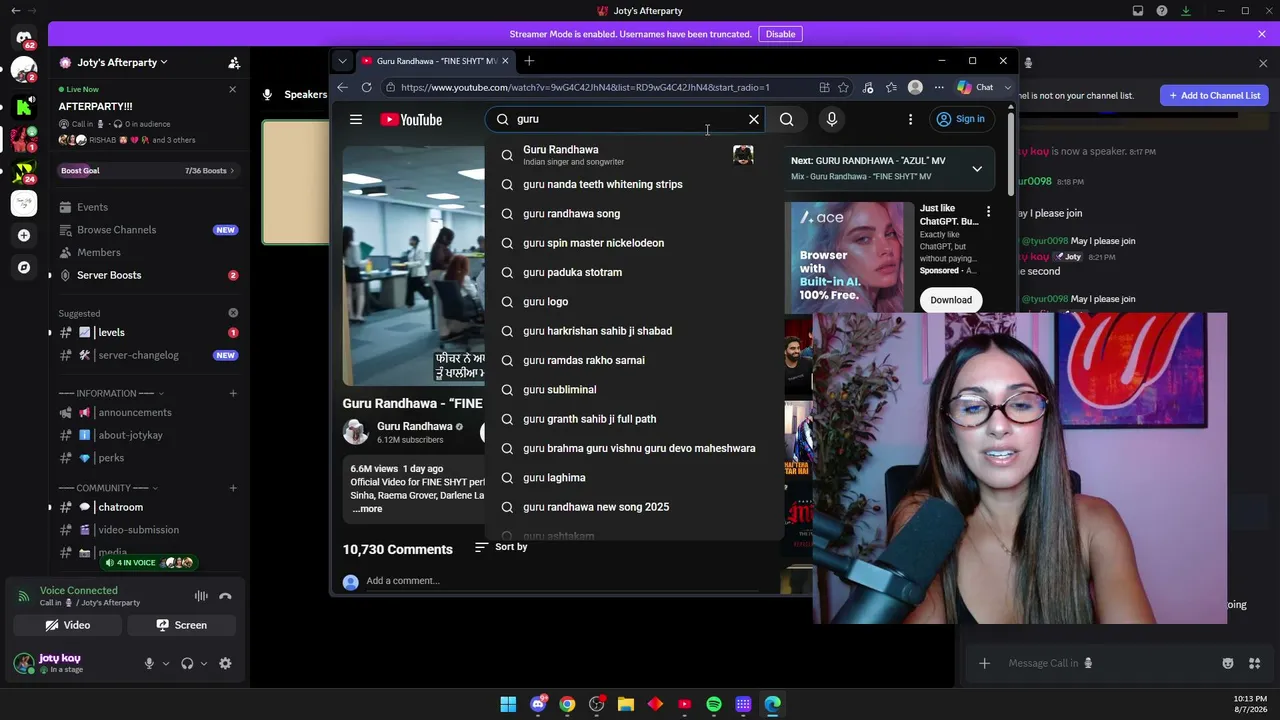Show more of video description
The height and width of the screenshot is (720, 1280).
(367, 509)
